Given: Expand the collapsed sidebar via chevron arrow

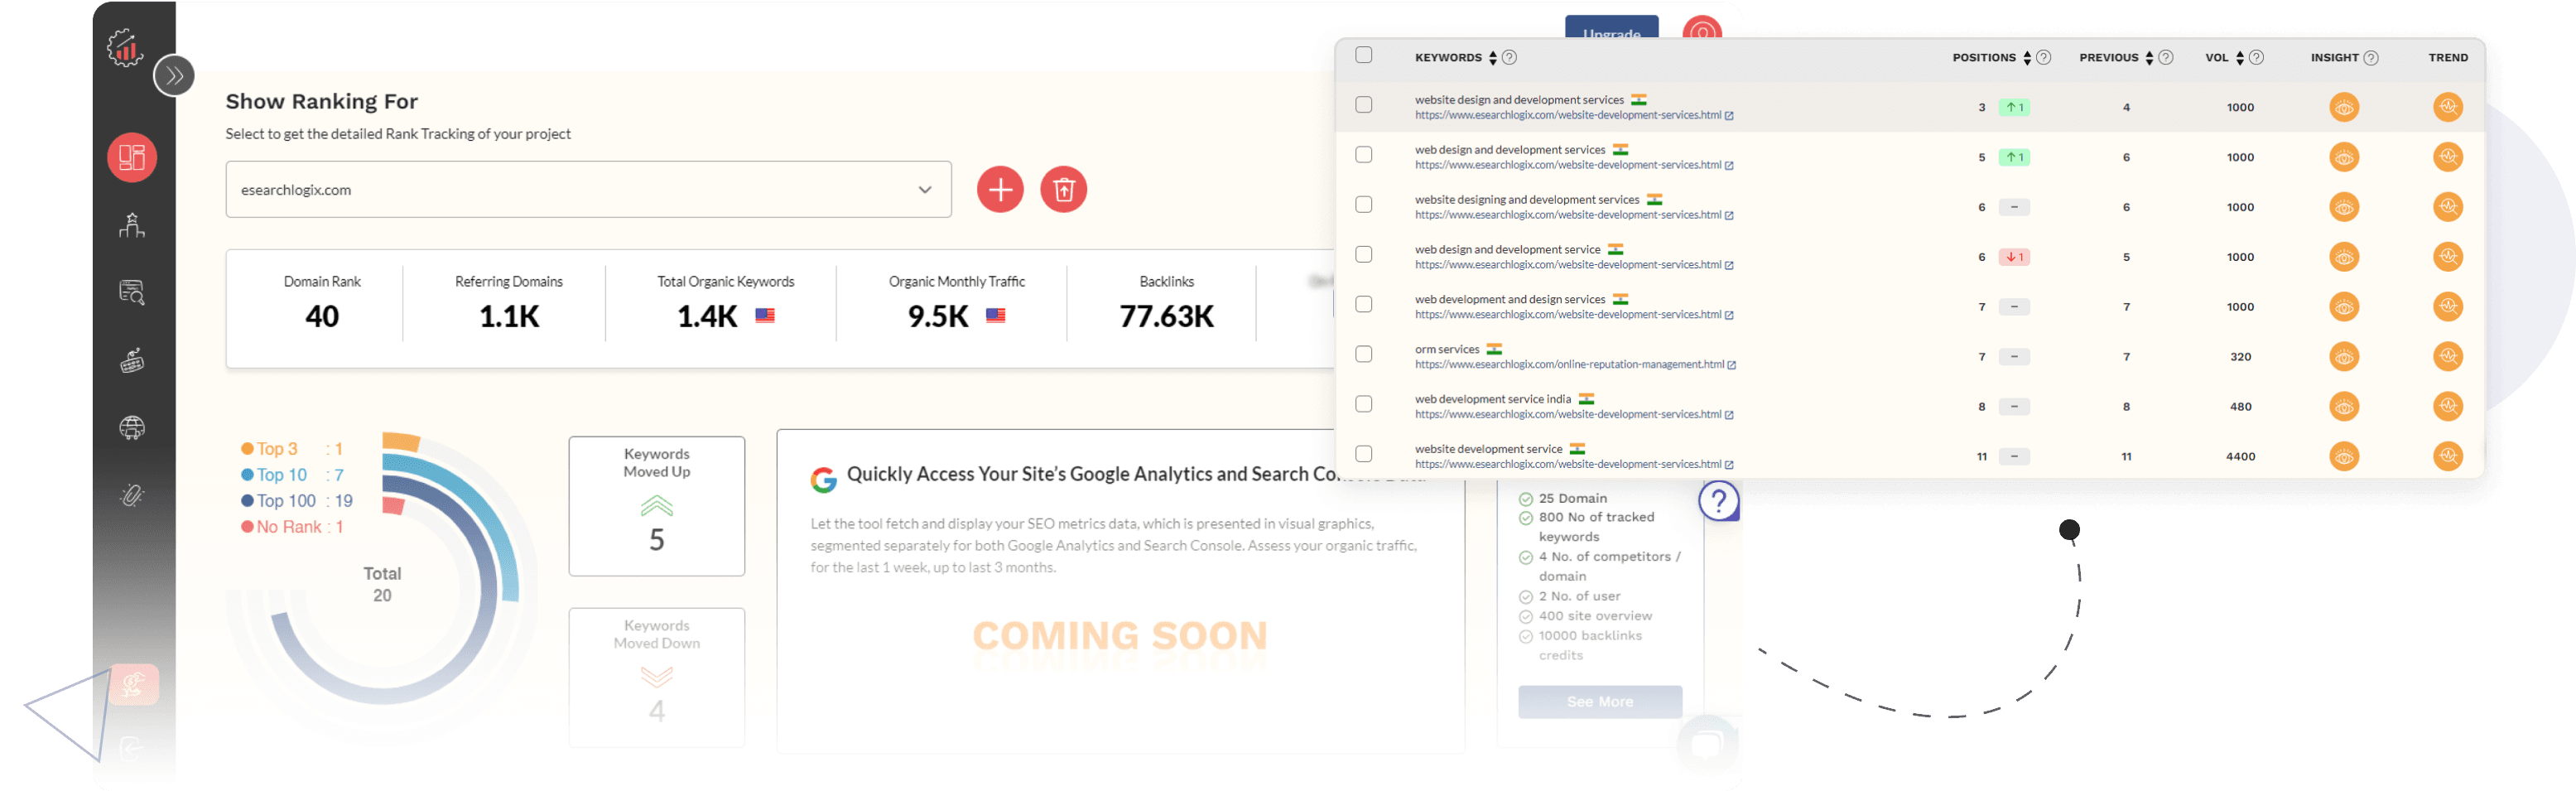Looking at the screenshot, I should click(175, 75).
